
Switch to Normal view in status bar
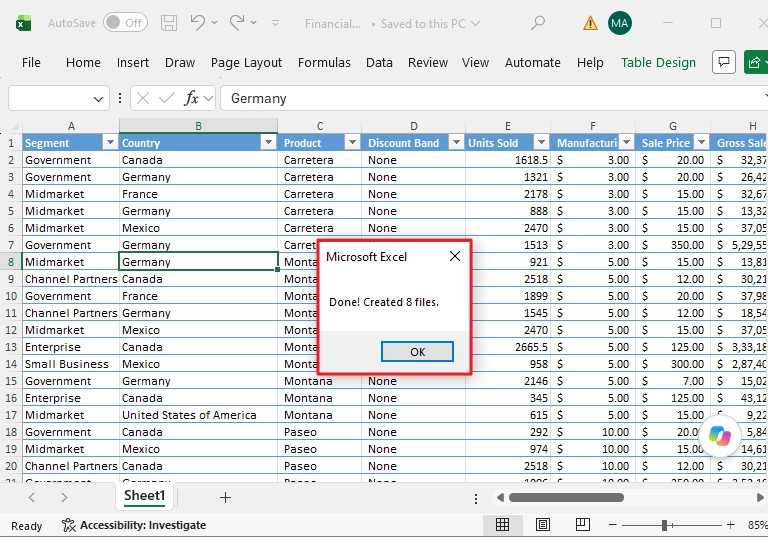(503, 525)
